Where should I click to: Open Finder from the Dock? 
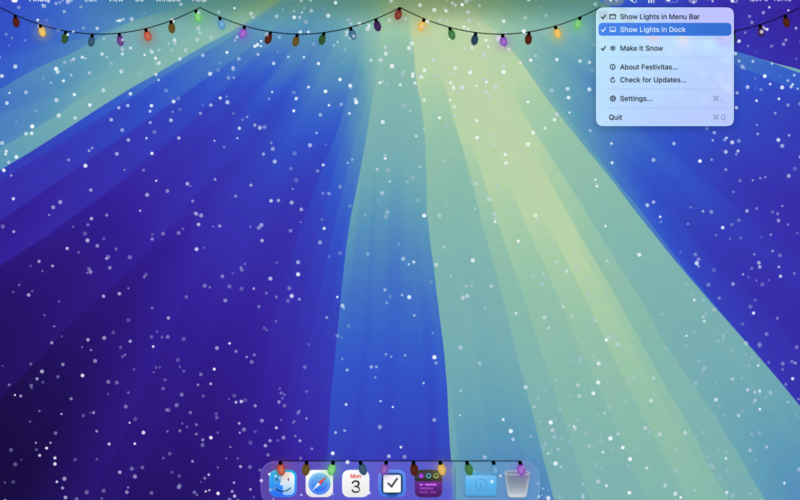click(x=283, y=484)
